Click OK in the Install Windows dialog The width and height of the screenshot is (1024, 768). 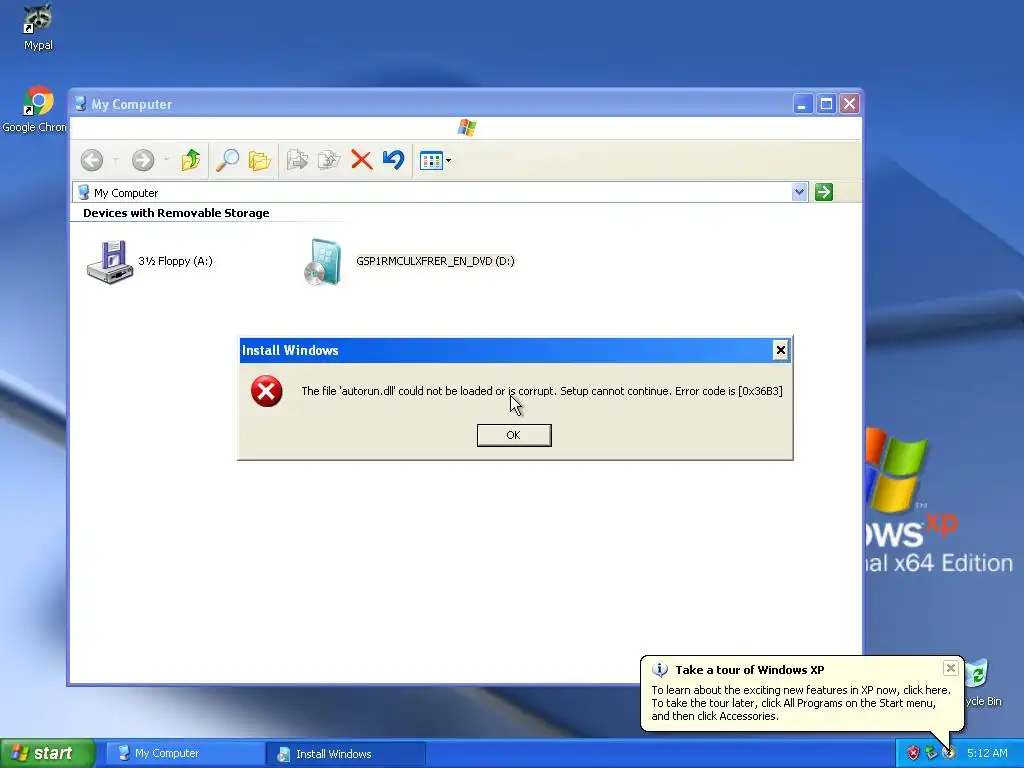click(x=514, y=435)
